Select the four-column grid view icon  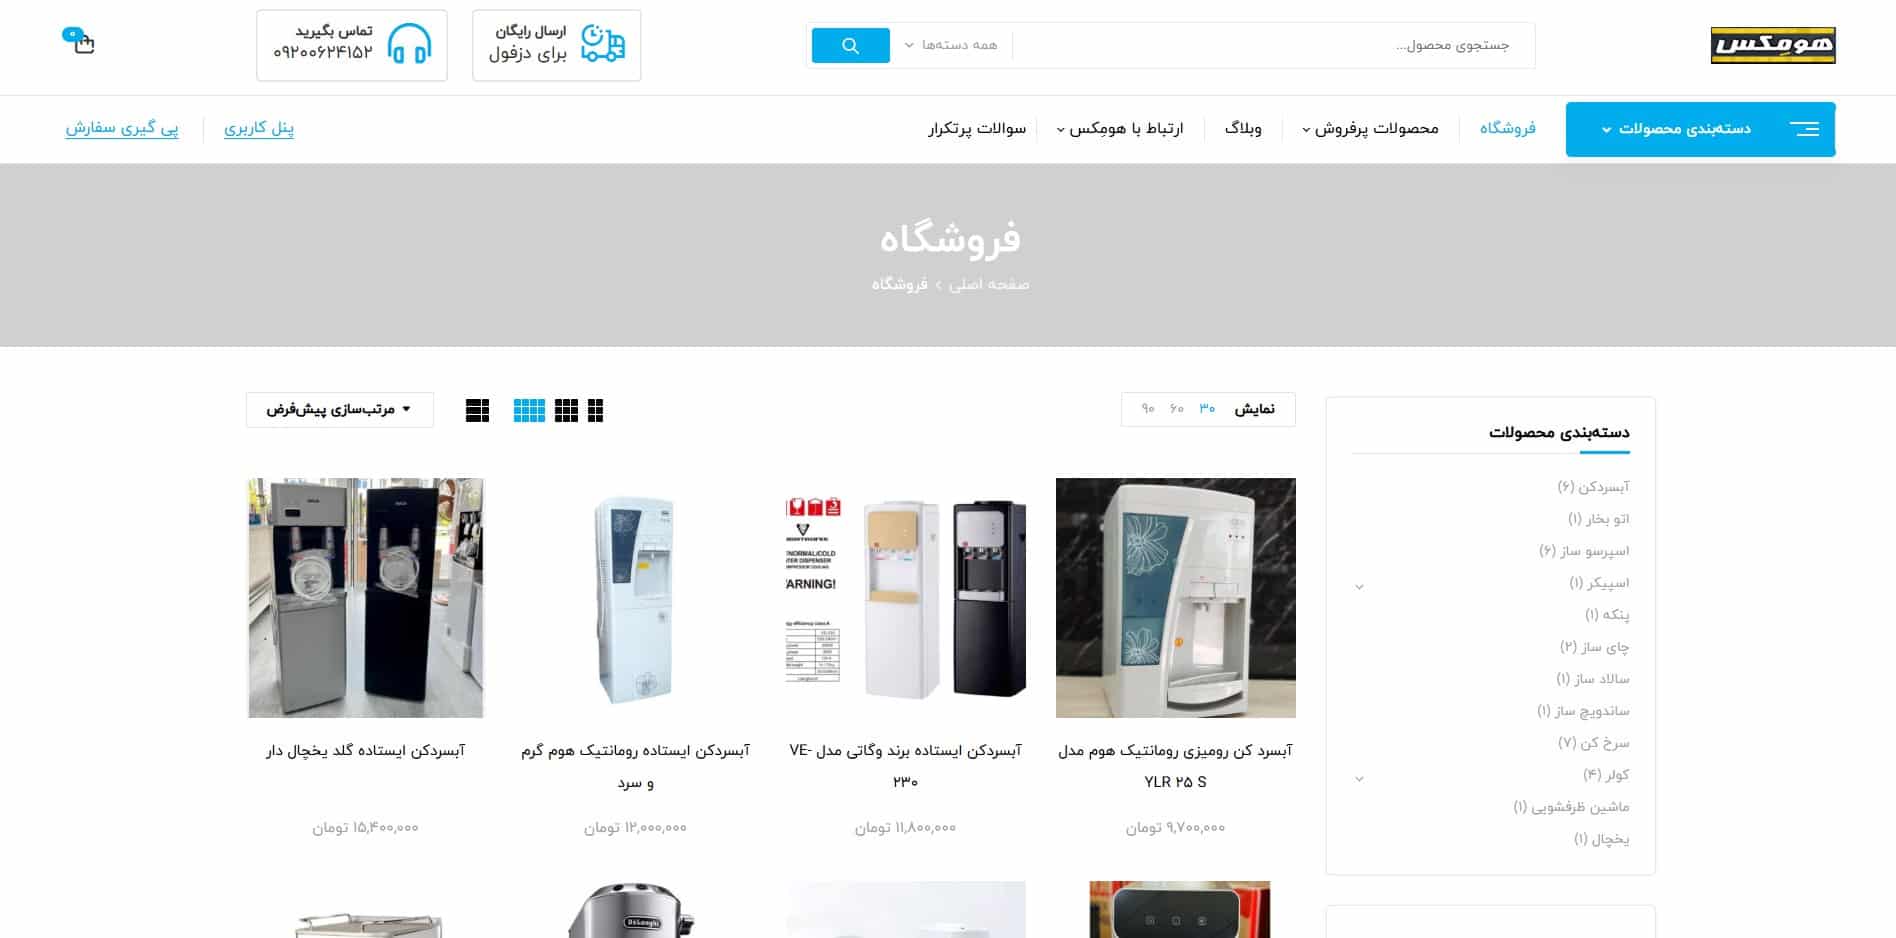click(x=529, y=411)
